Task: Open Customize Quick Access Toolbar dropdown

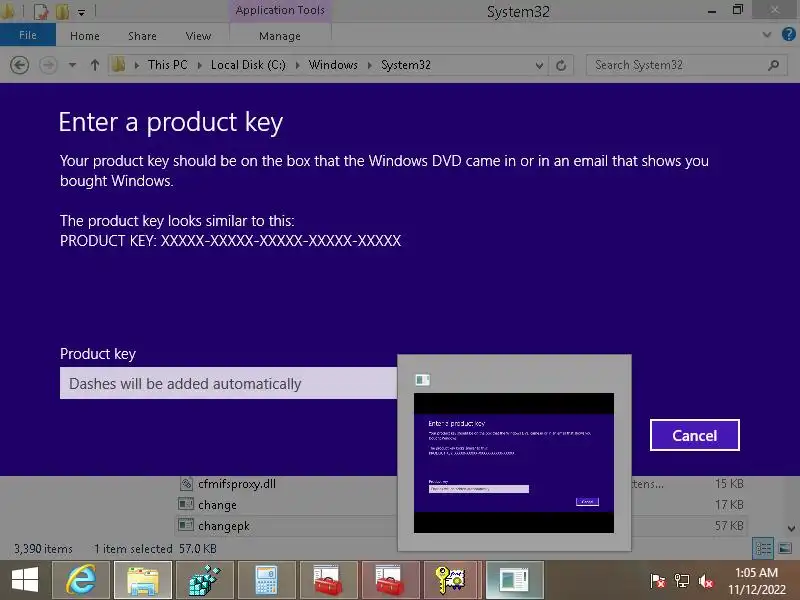Action: 82,12
